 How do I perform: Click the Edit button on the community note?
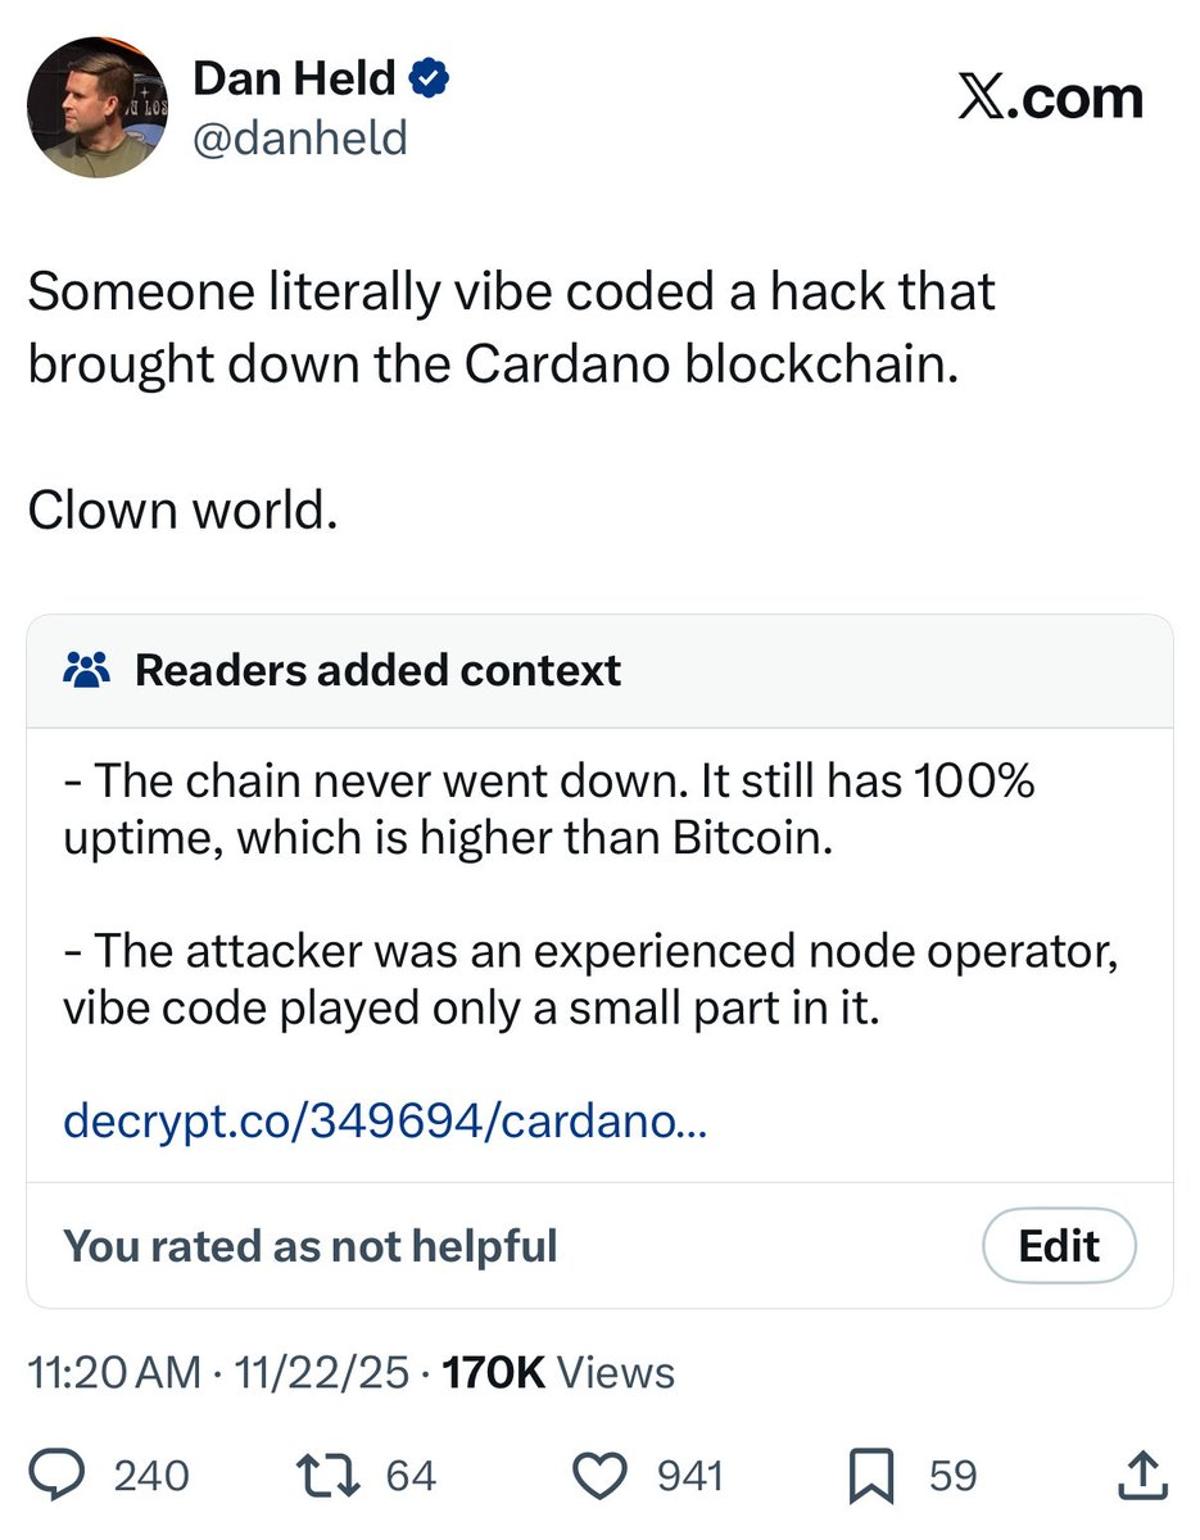(x=1062, y=1245)
